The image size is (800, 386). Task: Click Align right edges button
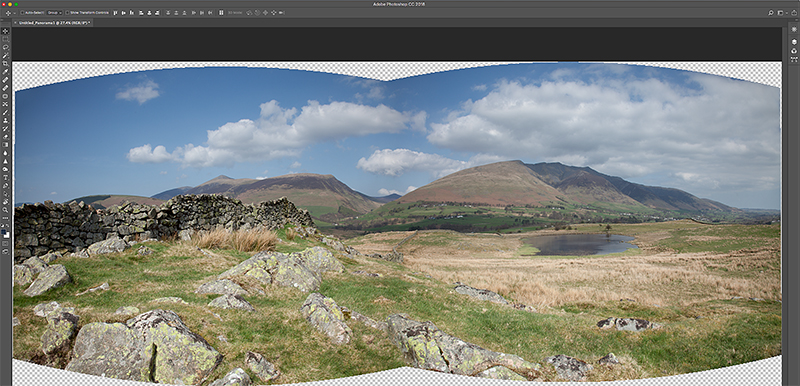157,12
